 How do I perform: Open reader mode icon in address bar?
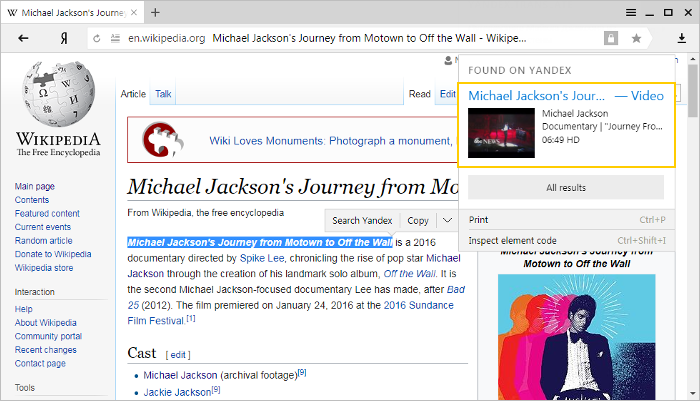[115, 38]
